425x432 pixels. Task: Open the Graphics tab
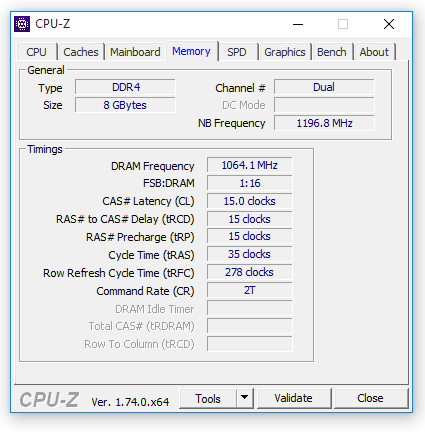[x=285, y=52]
